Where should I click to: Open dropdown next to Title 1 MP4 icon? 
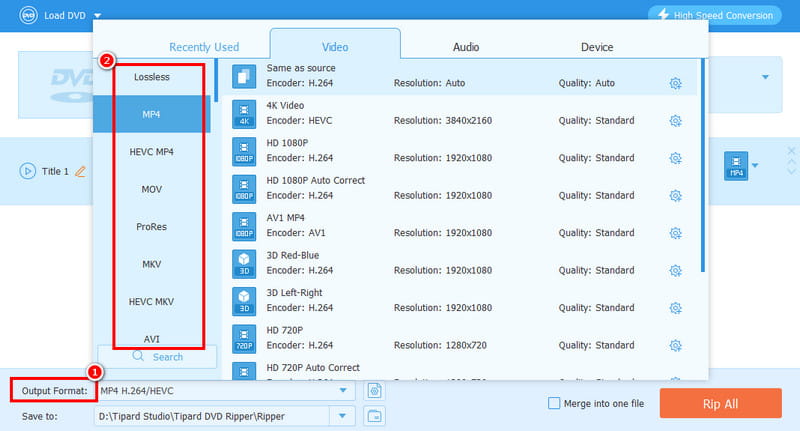coord(755,165)
